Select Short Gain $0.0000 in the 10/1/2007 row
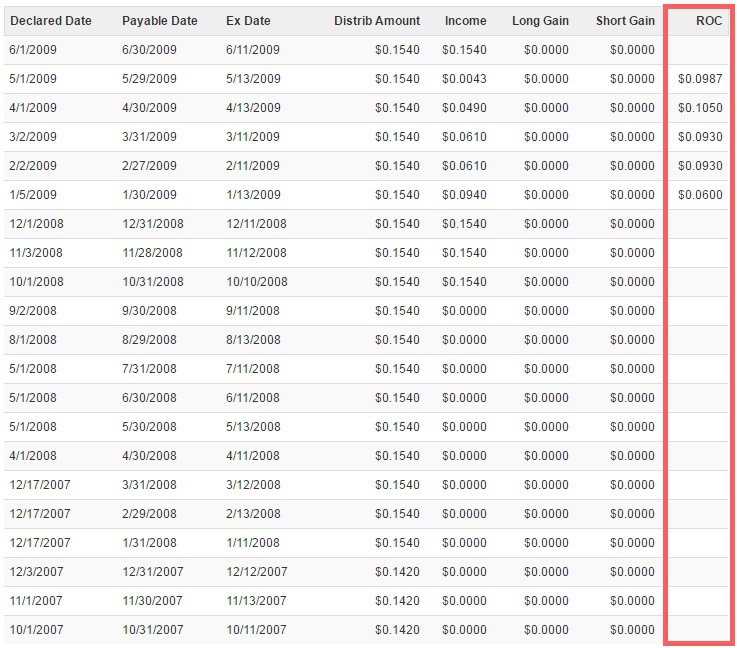The height and width of the screenshot is (648, 737). (632, 630)
